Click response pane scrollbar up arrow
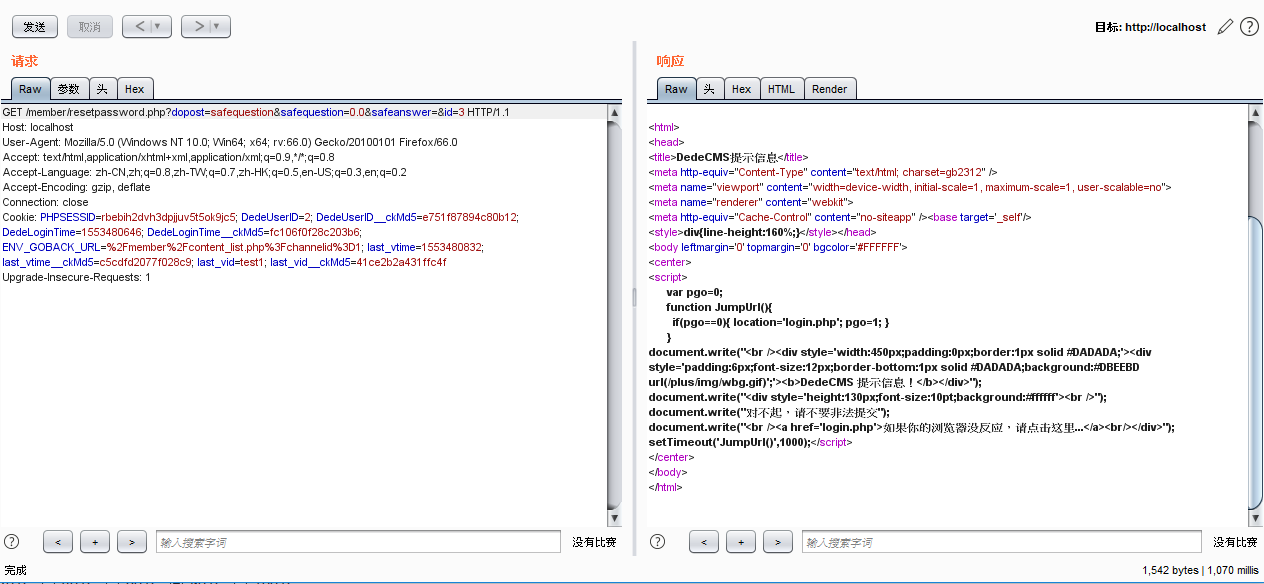Image resolution: width=1264 pixels, height=584 pixels. click(x=1256, y=113)
